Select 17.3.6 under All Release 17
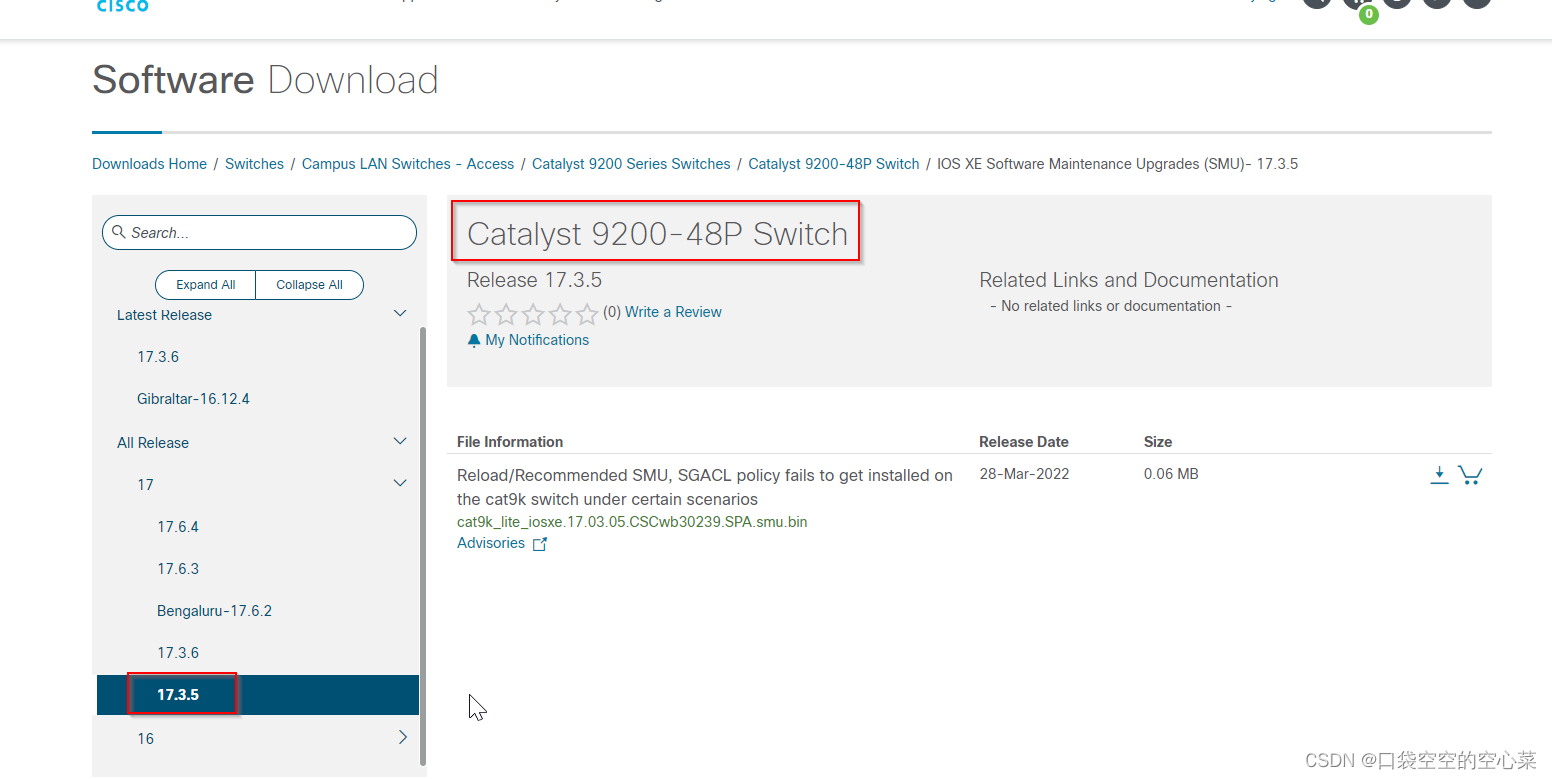The image size is (1552, 779). 178,653
